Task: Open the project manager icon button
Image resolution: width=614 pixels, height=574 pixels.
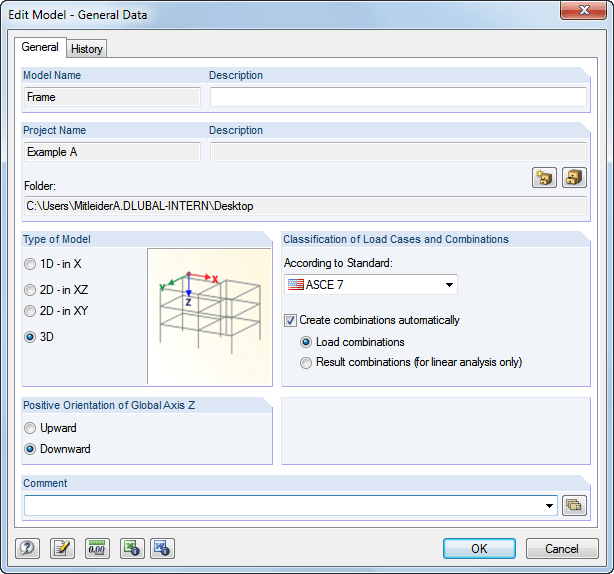Action: pos(574,178)
